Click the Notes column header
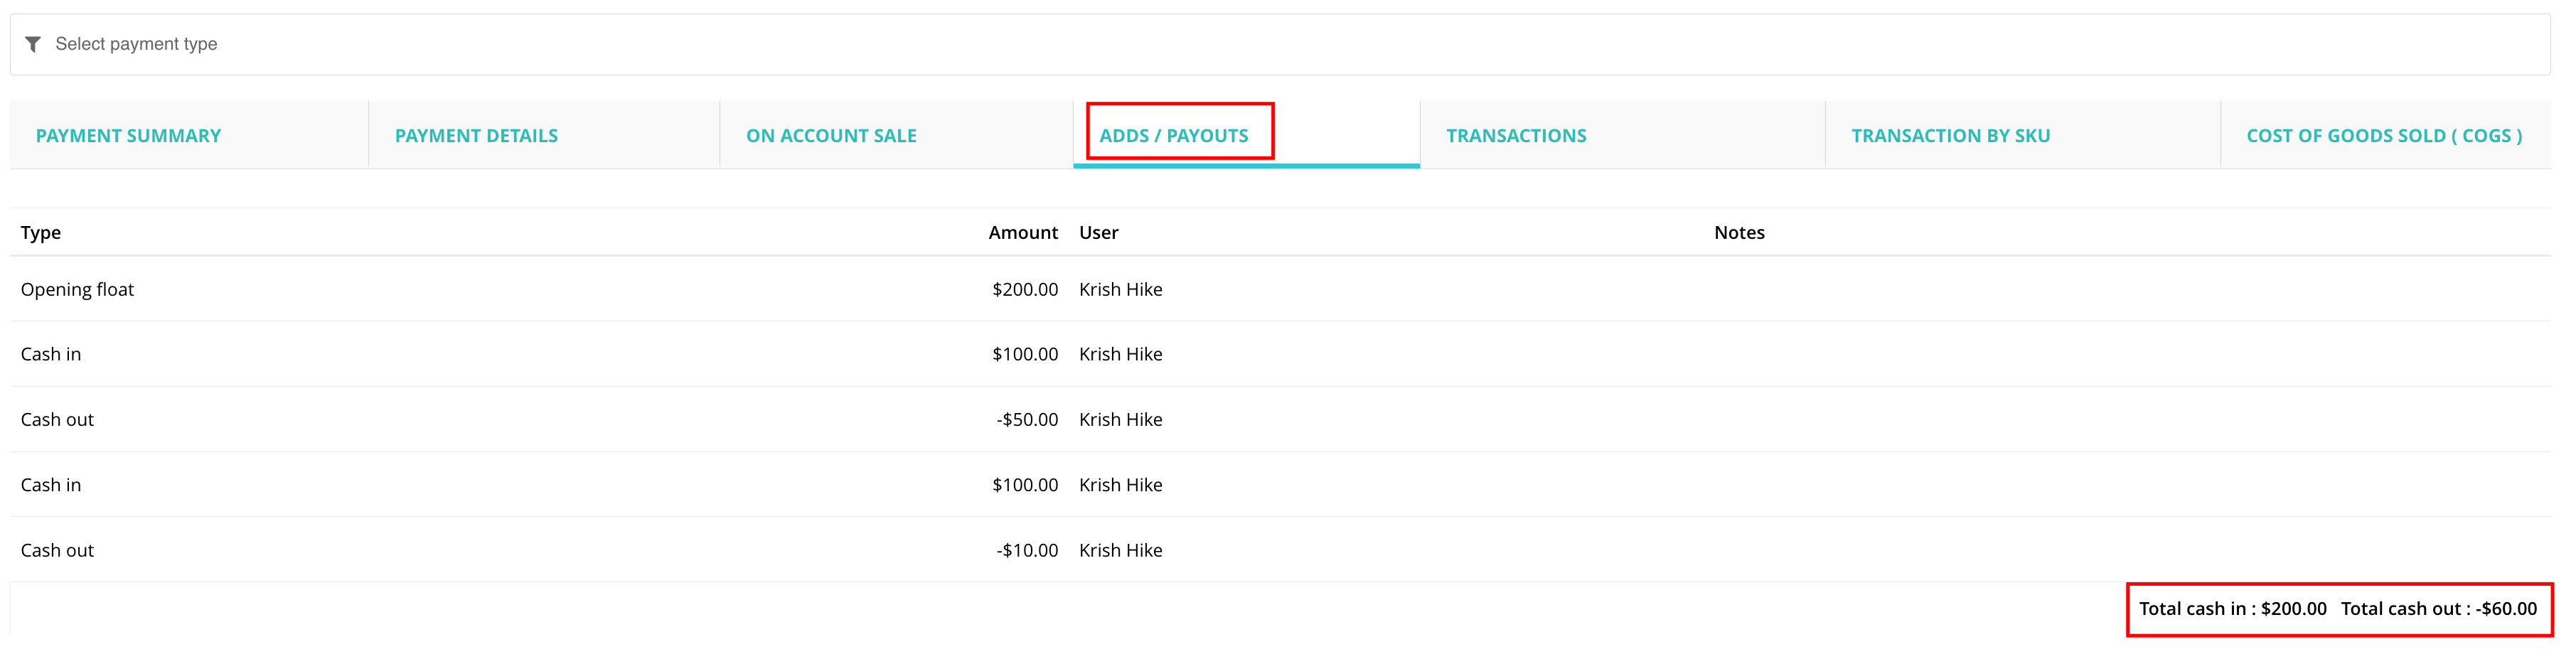The height and width of the screenshot is (664, 2576). pyautogui.click(x=1739, y=232)
